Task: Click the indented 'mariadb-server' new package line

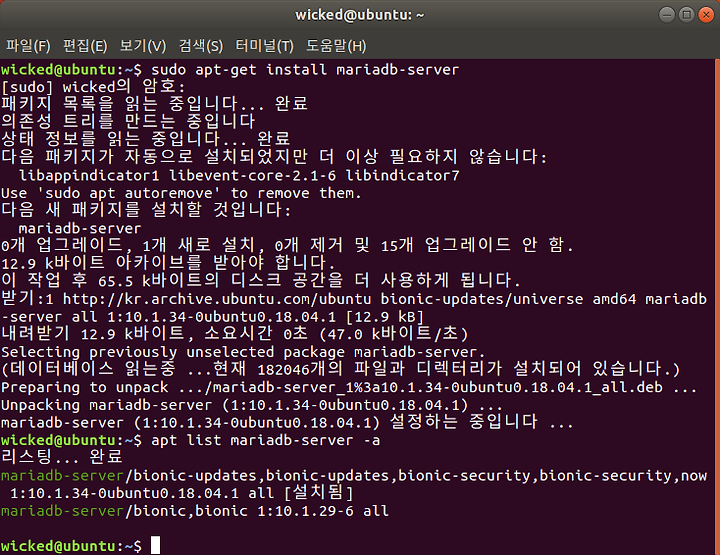Action: (x=80, y=228)
